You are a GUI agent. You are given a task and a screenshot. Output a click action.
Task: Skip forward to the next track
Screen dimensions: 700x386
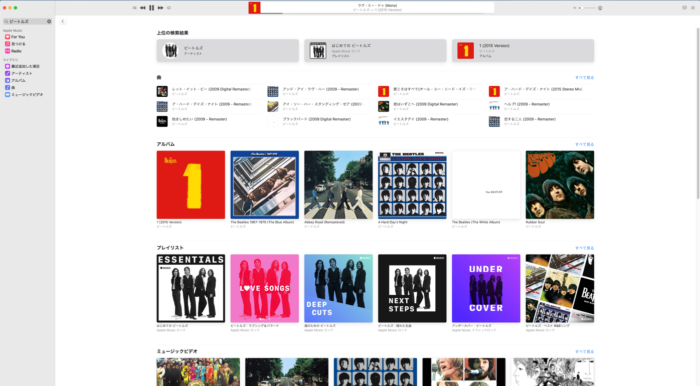coord(160,8)
